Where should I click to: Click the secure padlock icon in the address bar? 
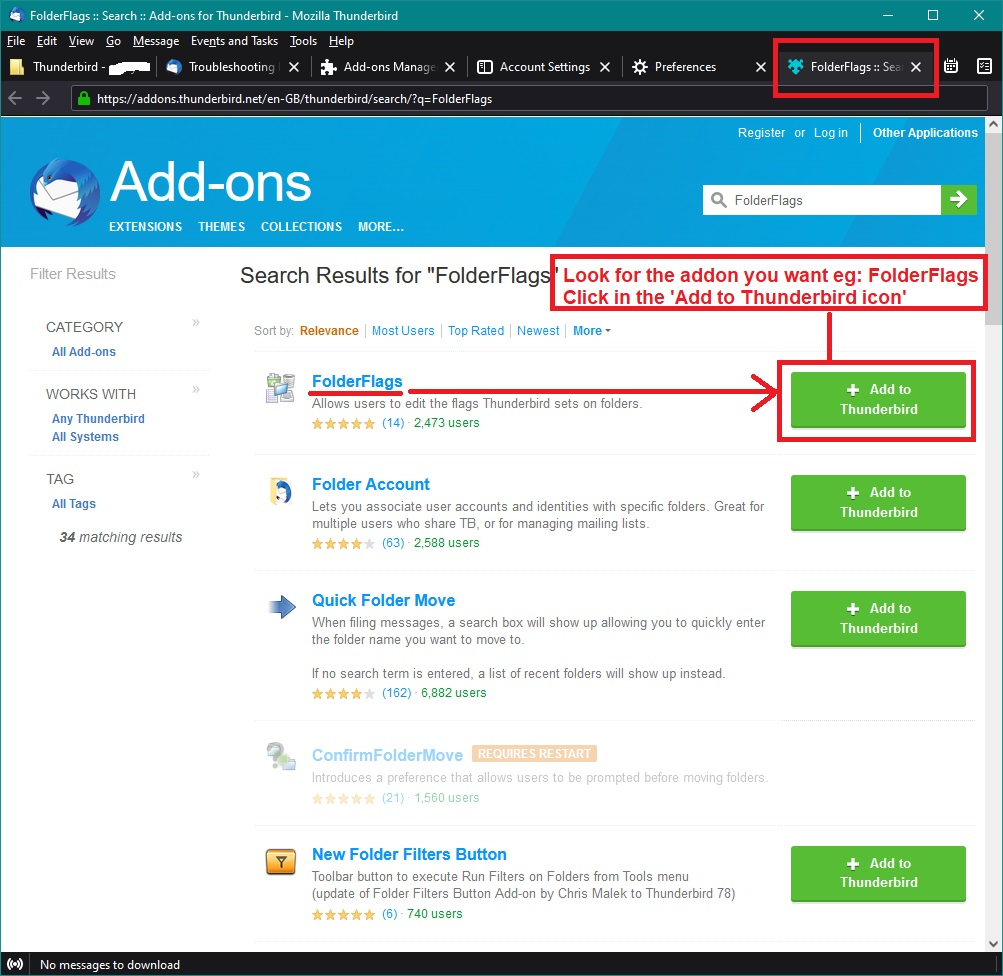click(x=83, y=98)
